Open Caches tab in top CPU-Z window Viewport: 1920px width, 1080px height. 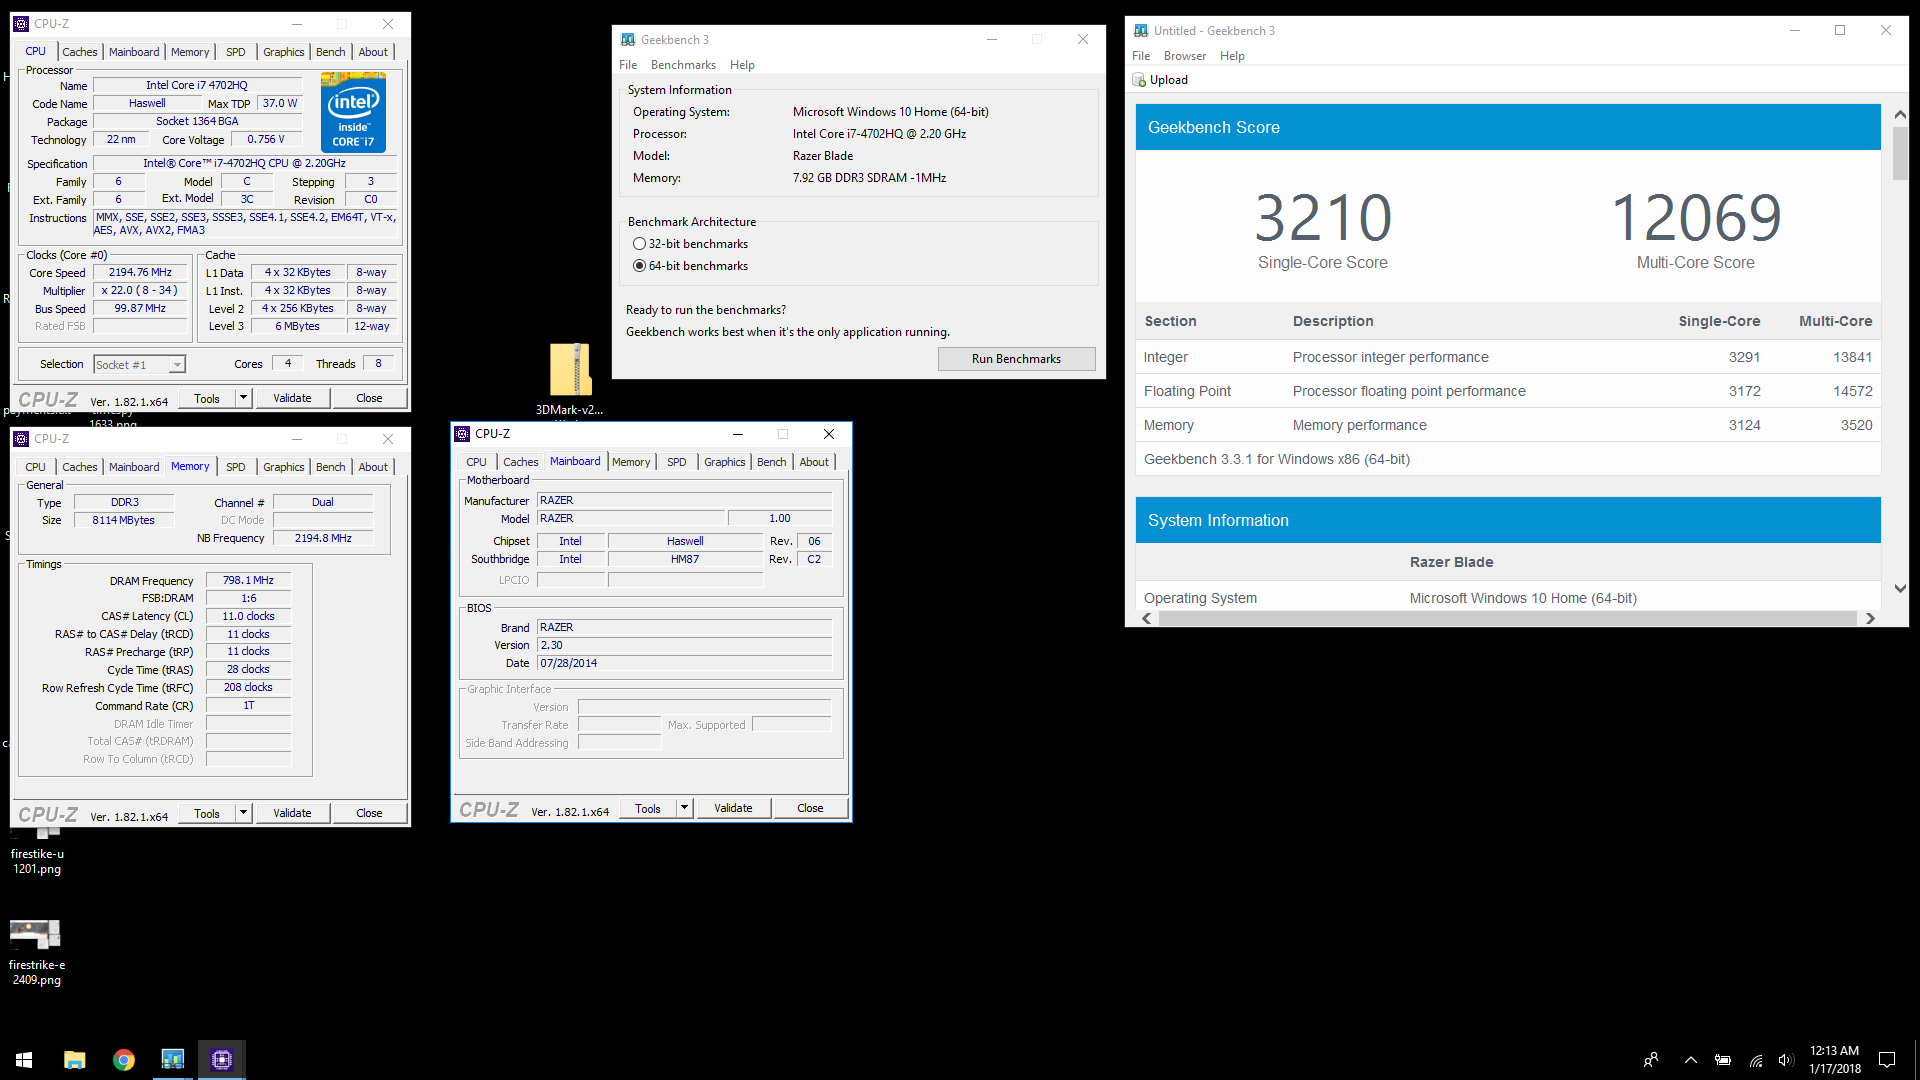(x=80, y=52)
